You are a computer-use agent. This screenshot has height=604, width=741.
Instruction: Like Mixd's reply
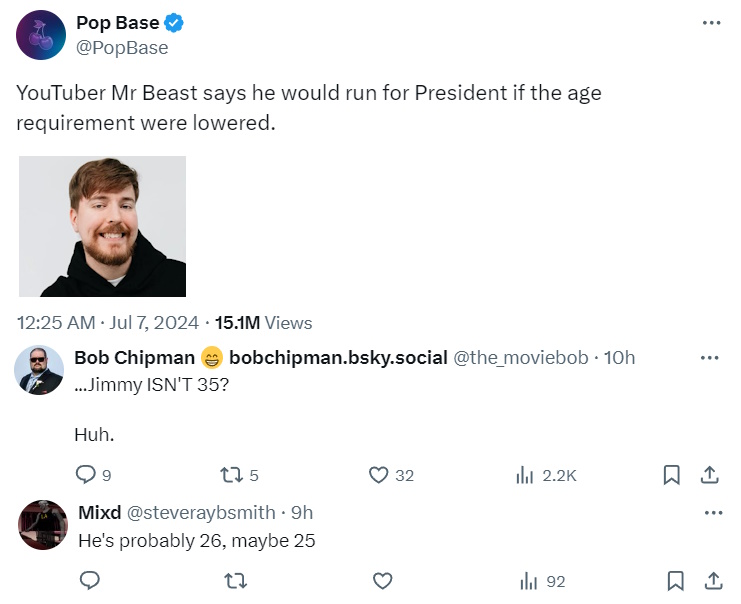coord(382,580)
